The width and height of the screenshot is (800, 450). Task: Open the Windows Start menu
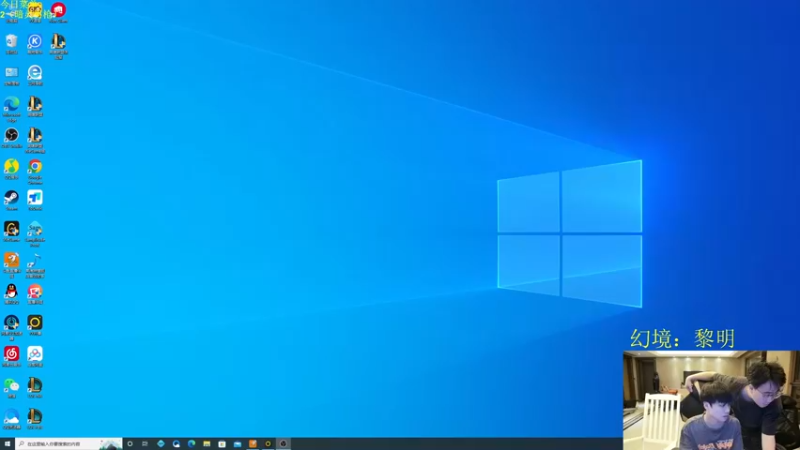[7, 444]
